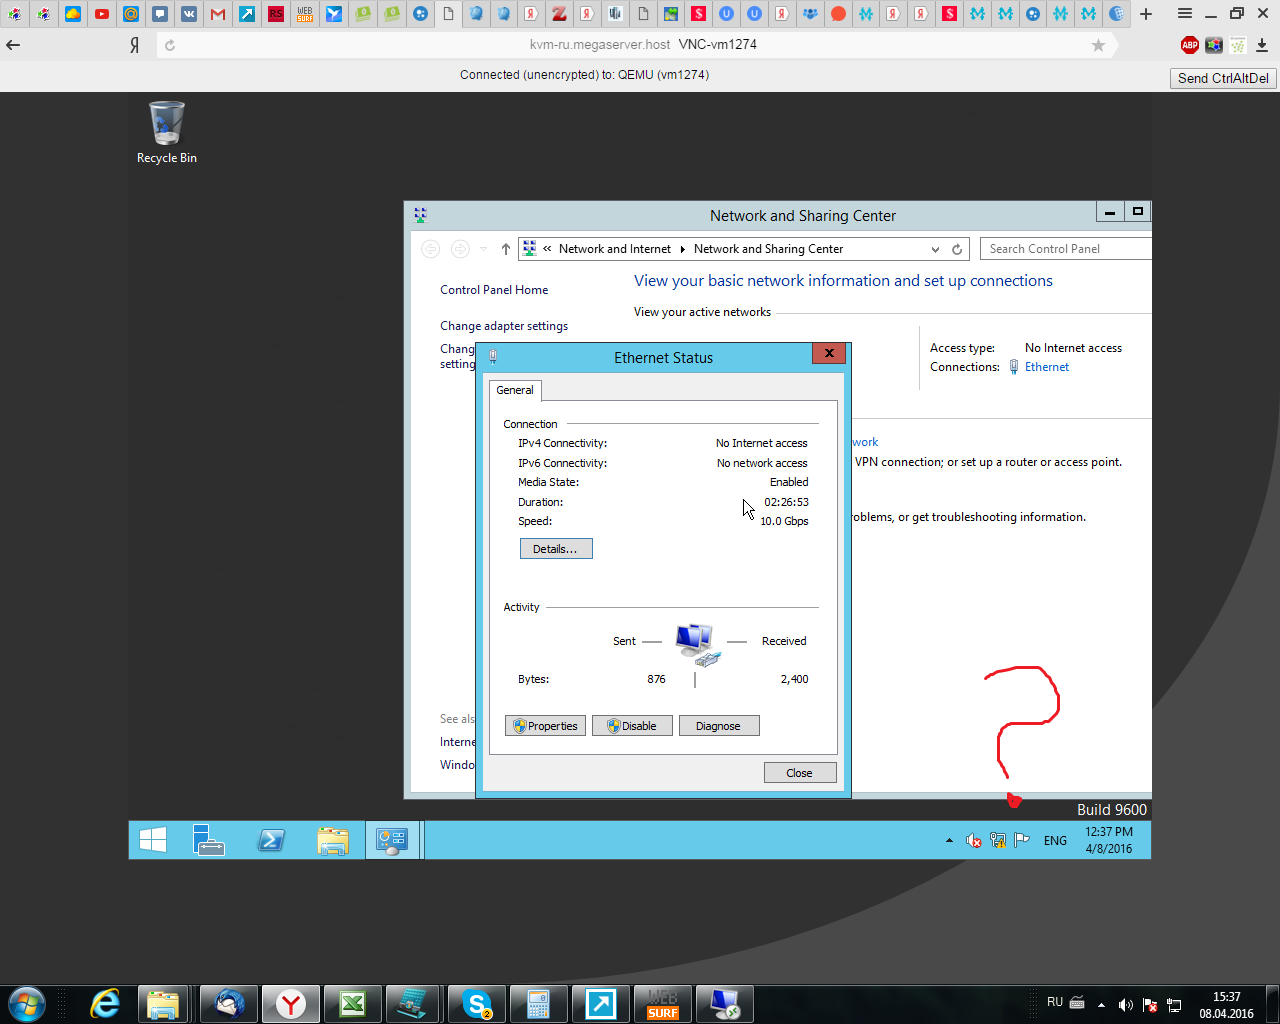Click the RU language indicator on host taskbar
1280x1024 pixels.
pos(1055,1002)
